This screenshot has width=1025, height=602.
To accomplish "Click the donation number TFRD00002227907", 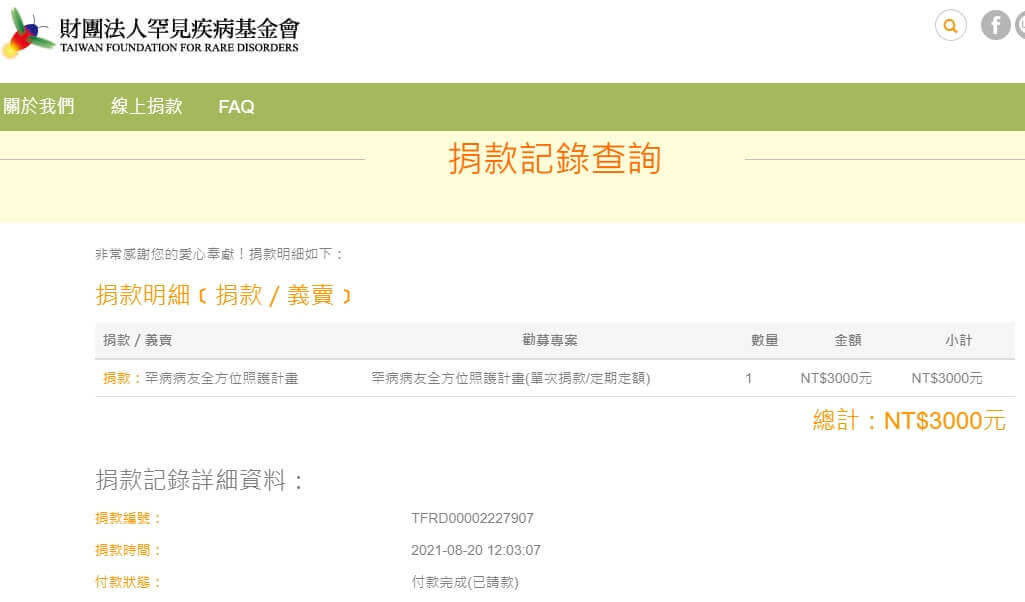I will [x=472, y=518].
